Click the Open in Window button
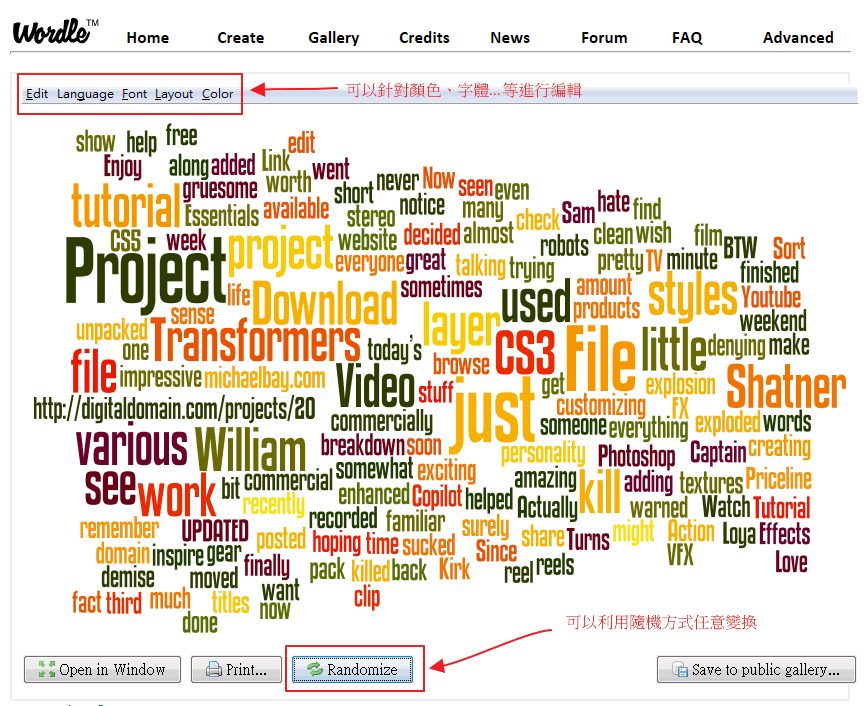The width and height of the screenshot is (867, 706). tap(102, 670)
